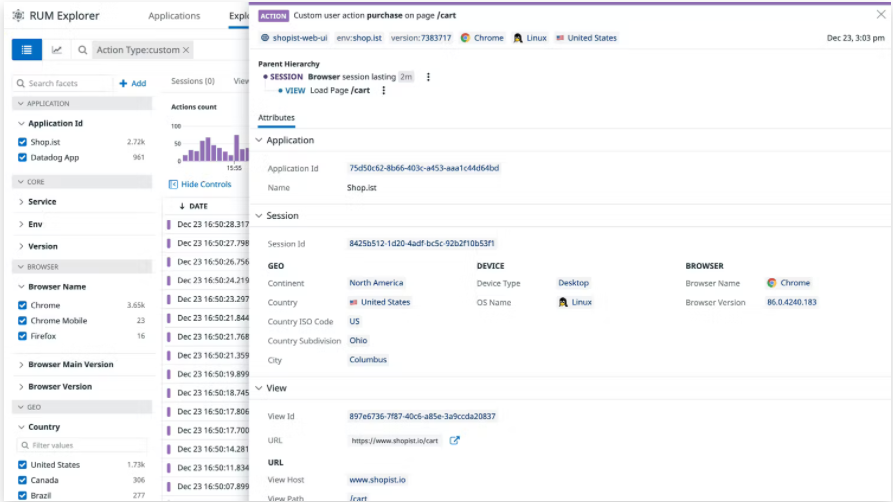Collapse the View attributes section
This screenshot has height=502, width=893.
[x=259, y=388]
